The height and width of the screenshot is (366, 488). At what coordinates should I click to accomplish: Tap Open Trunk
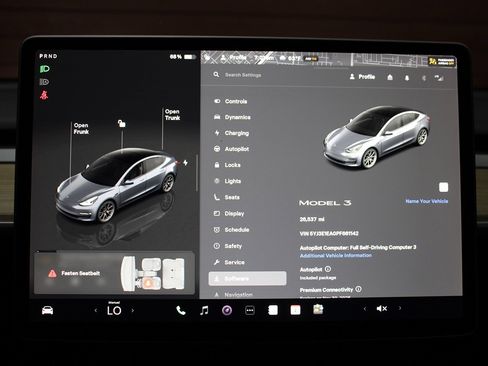pyautogui.click(x=172, y=115)
